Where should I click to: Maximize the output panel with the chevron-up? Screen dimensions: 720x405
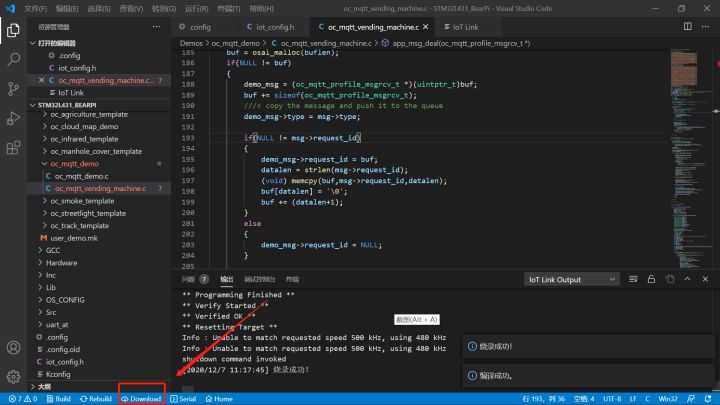point(687,279)
